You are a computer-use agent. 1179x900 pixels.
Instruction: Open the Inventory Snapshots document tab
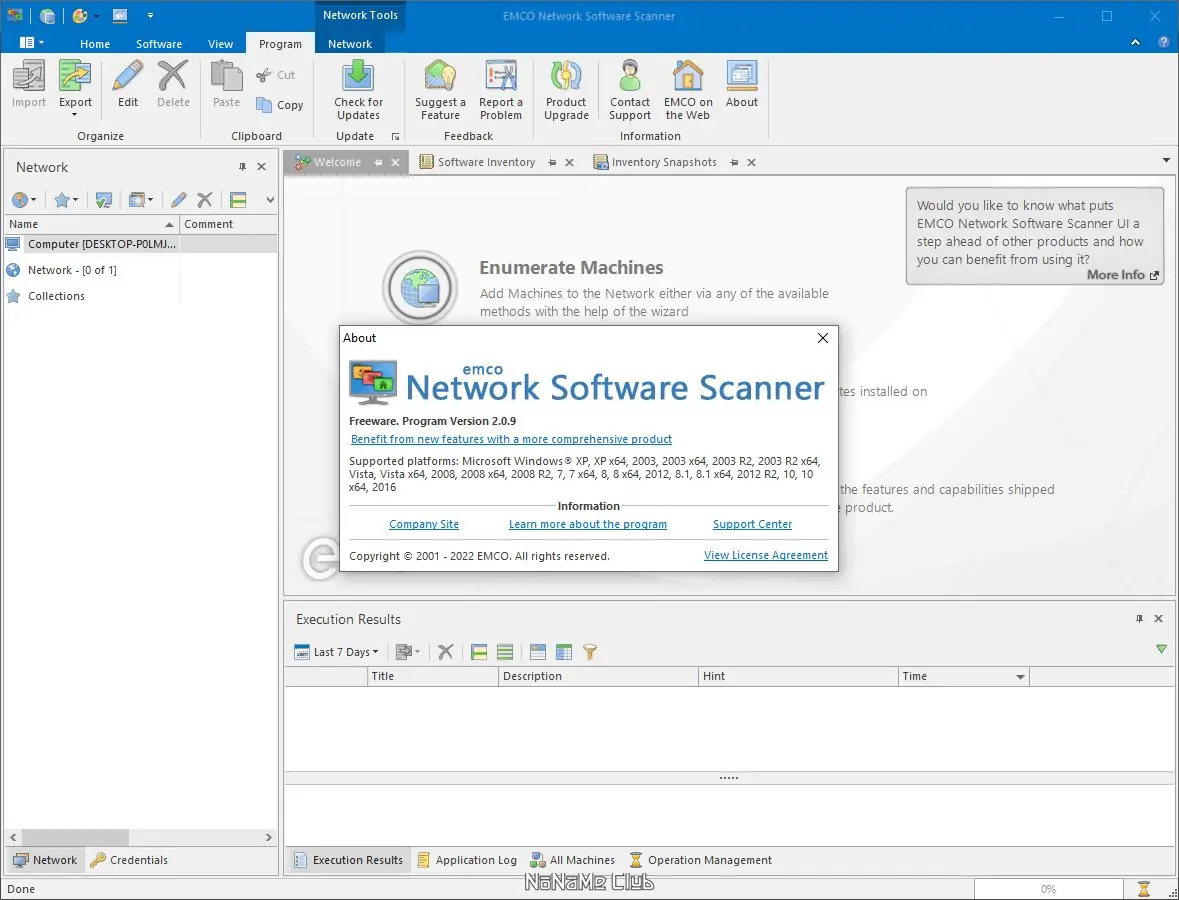[x=664, y=162]
